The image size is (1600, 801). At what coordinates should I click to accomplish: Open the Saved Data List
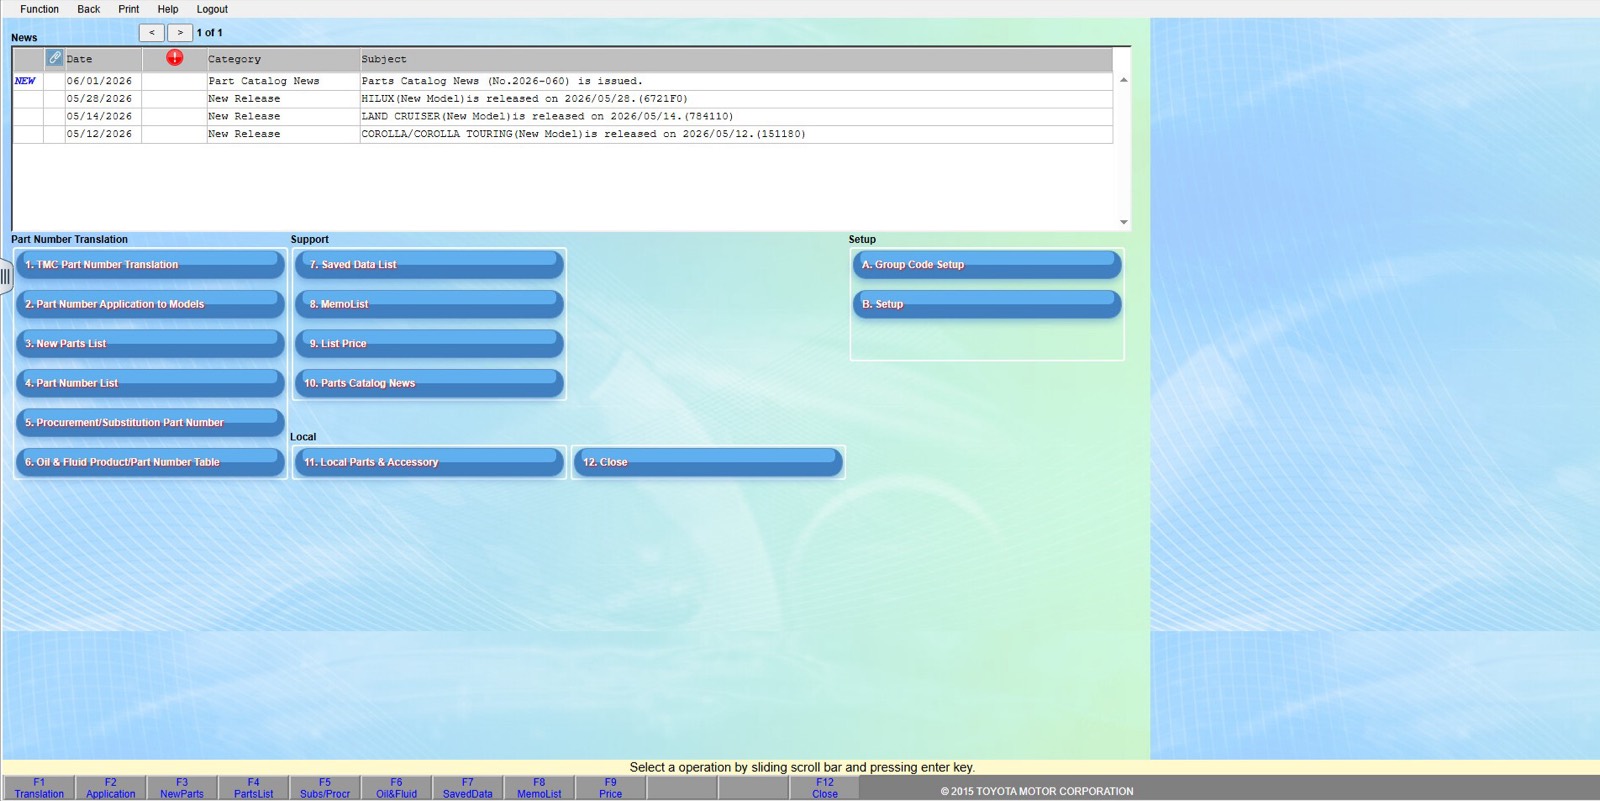429,265
